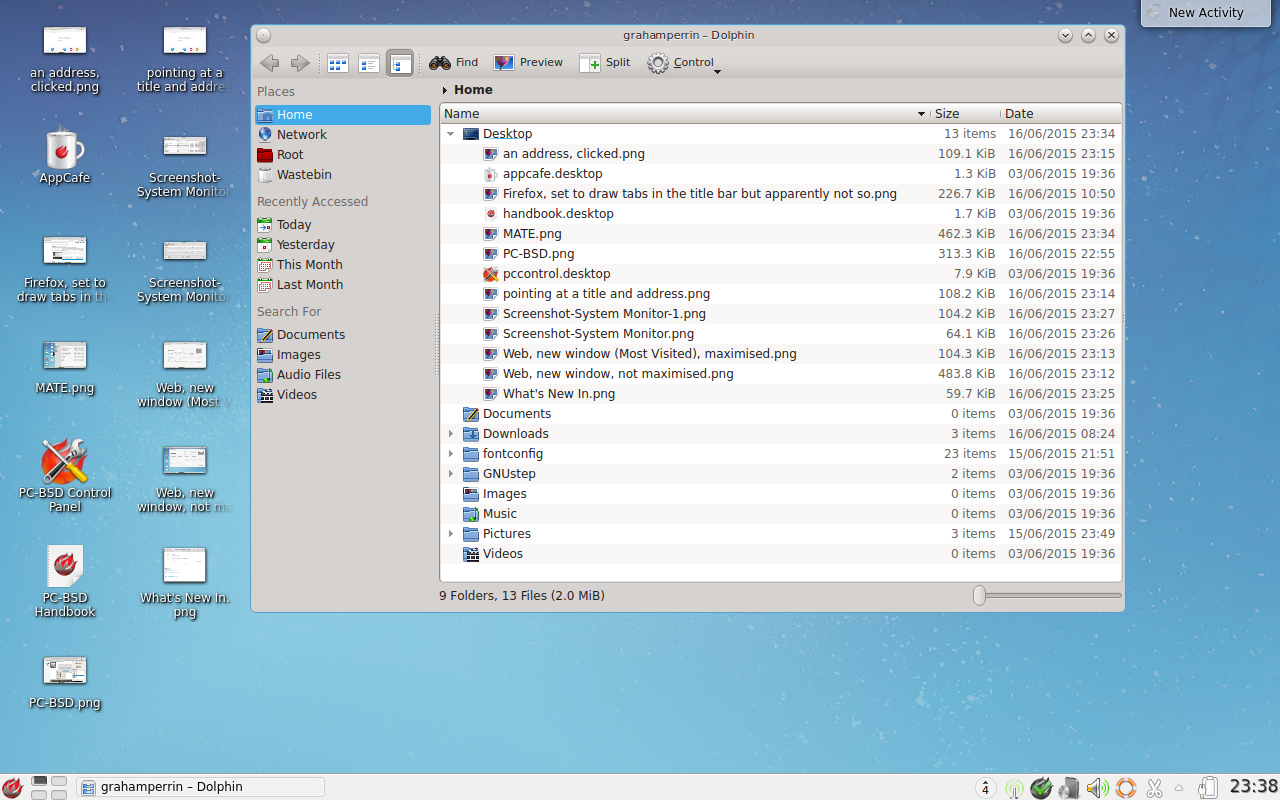Image resolution: width=1280 pixels, height=800 pixels.
Task: Go forward using the right arrow toolbar icon
Action: [x=300, y=63]
